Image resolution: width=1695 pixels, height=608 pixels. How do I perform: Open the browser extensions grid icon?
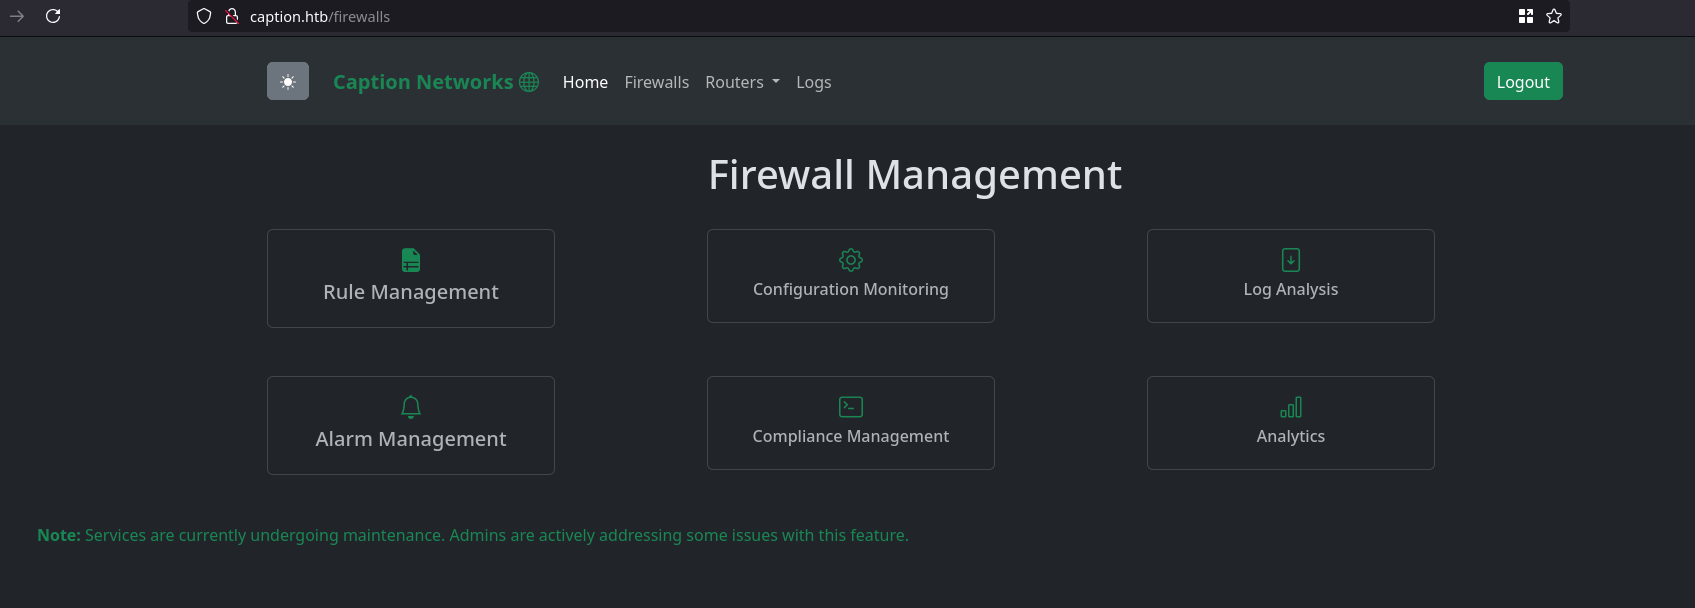(x=1526, y=16)
